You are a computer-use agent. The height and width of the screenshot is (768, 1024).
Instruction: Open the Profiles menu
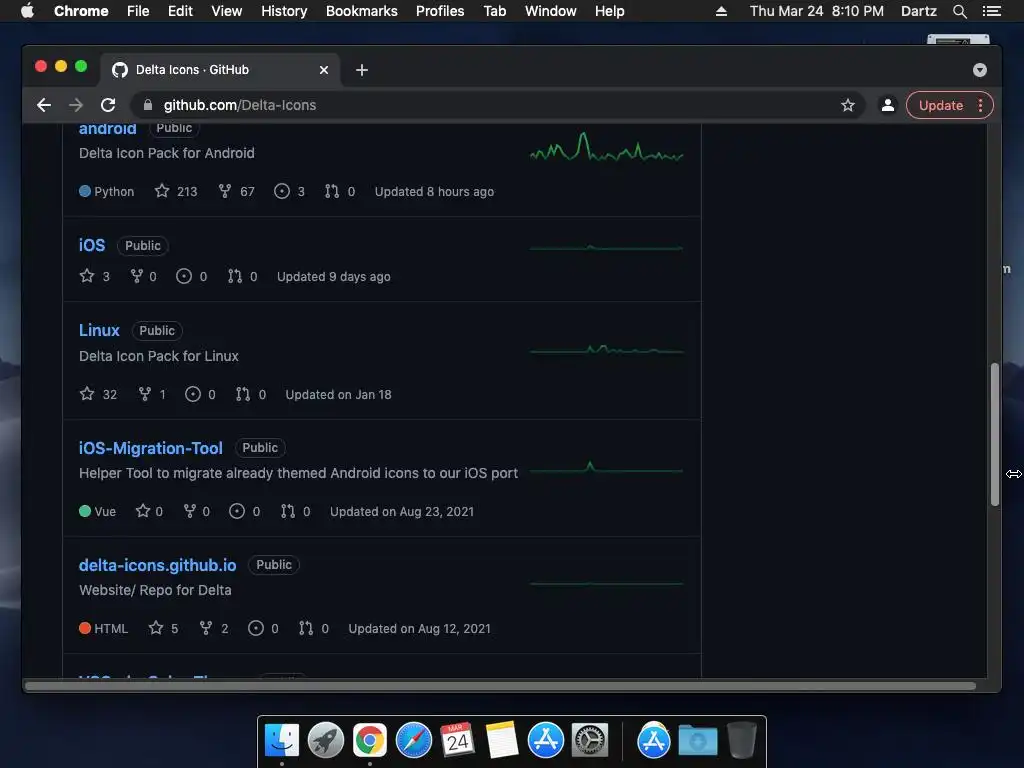440,11
